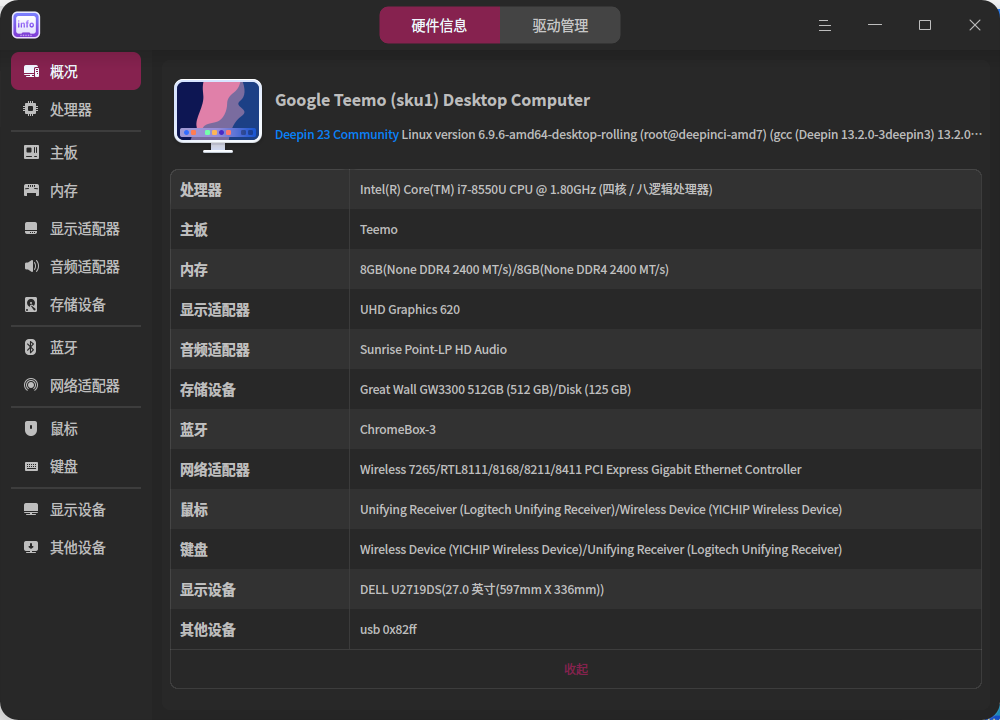Screen dimensions: 1000x720
Task: Click the 网络适配器 table row label
Action: click(215, 470)
